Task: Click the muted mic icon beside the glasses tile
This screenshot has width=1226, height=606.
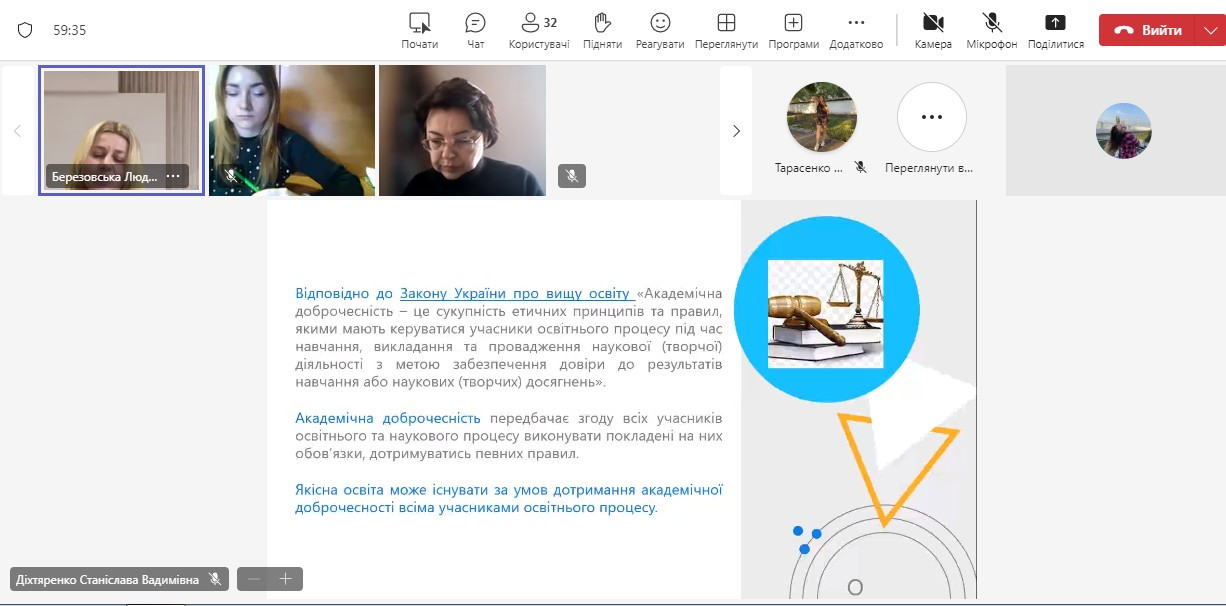Action: [572, 176]
